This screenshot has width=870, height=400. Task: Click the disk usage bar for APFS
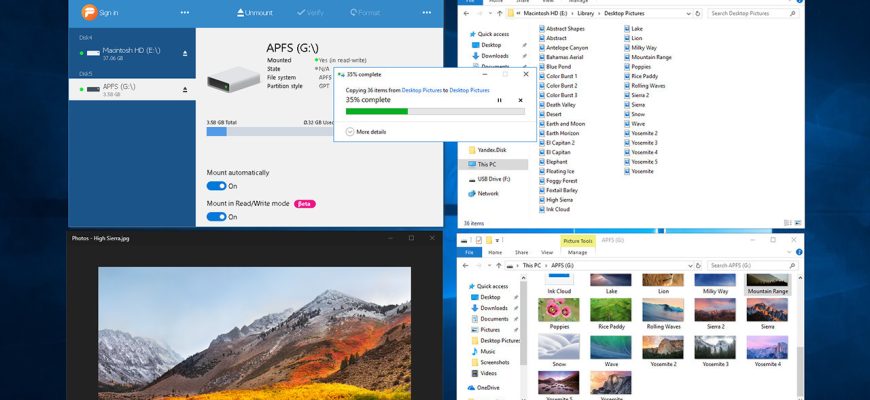tap(270, 131)
